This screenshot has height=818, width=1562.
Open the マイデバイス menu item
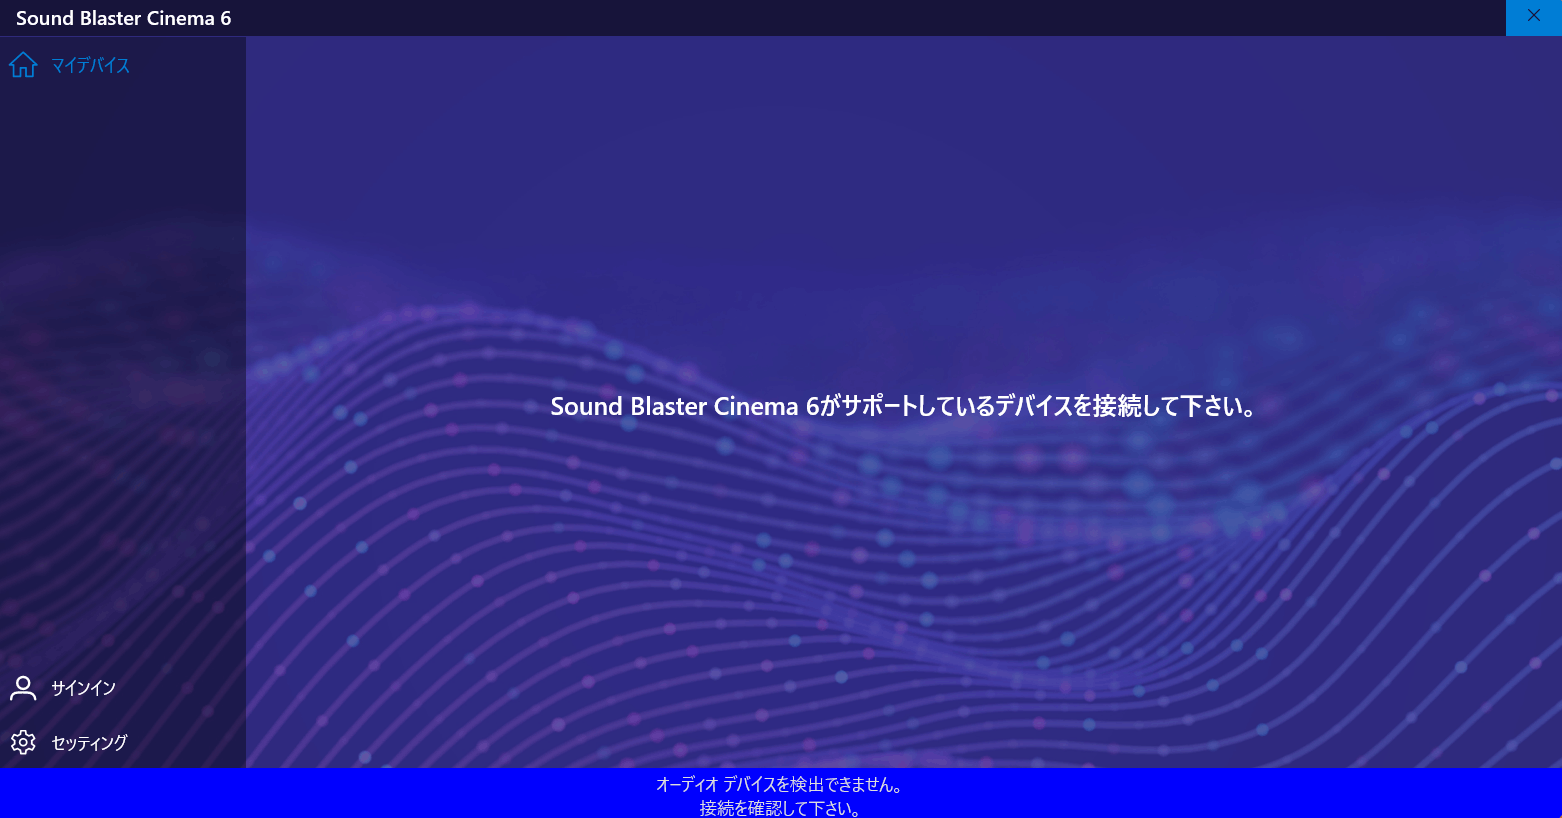pos(123,65)
